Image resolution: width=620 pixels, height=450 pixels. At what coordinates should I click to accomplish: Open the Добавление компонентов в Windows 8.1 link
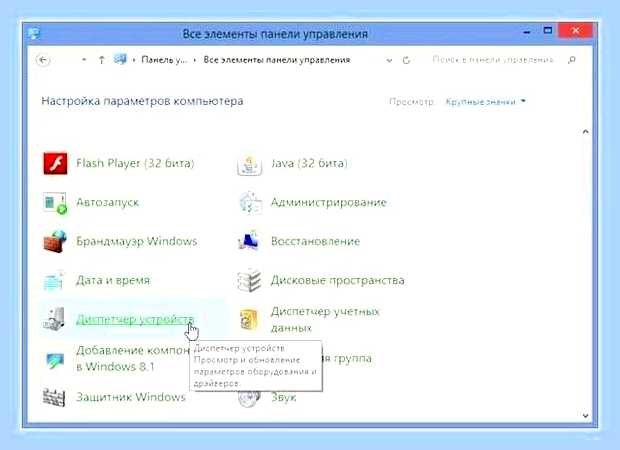[133, 358]
